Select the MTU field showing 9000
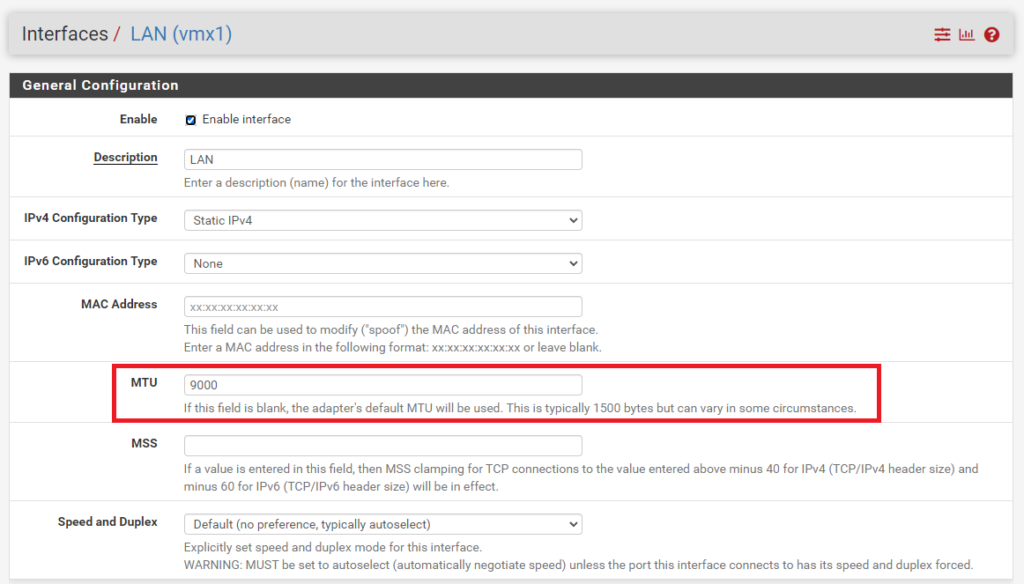The width and height of the screenshot is (1024, 584). 382,385
